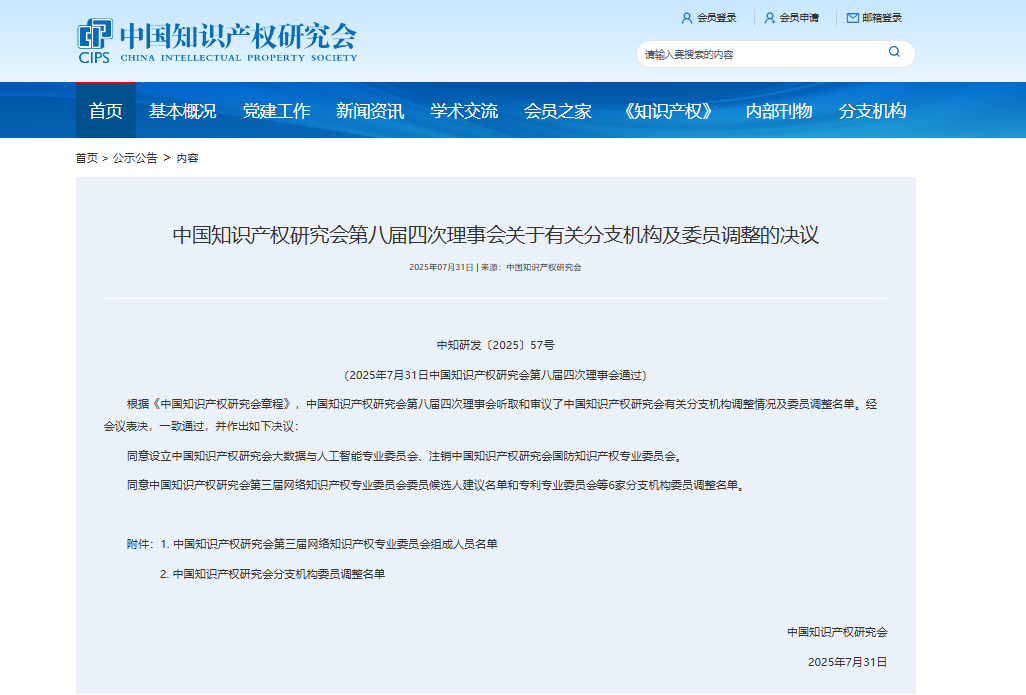Click paragraph starting 根据《中国知识产权研究会章程》
1026x695 pixels.
[x=490, y=415]
